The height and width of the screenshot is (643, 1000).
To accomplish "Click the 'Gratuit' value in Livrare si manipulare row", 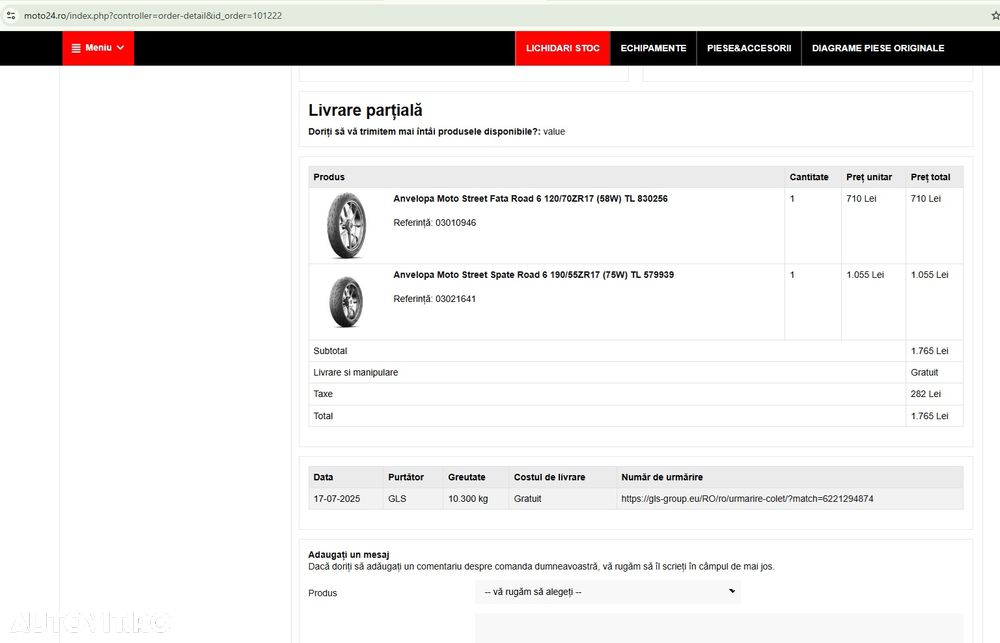I will pos(924,373).
